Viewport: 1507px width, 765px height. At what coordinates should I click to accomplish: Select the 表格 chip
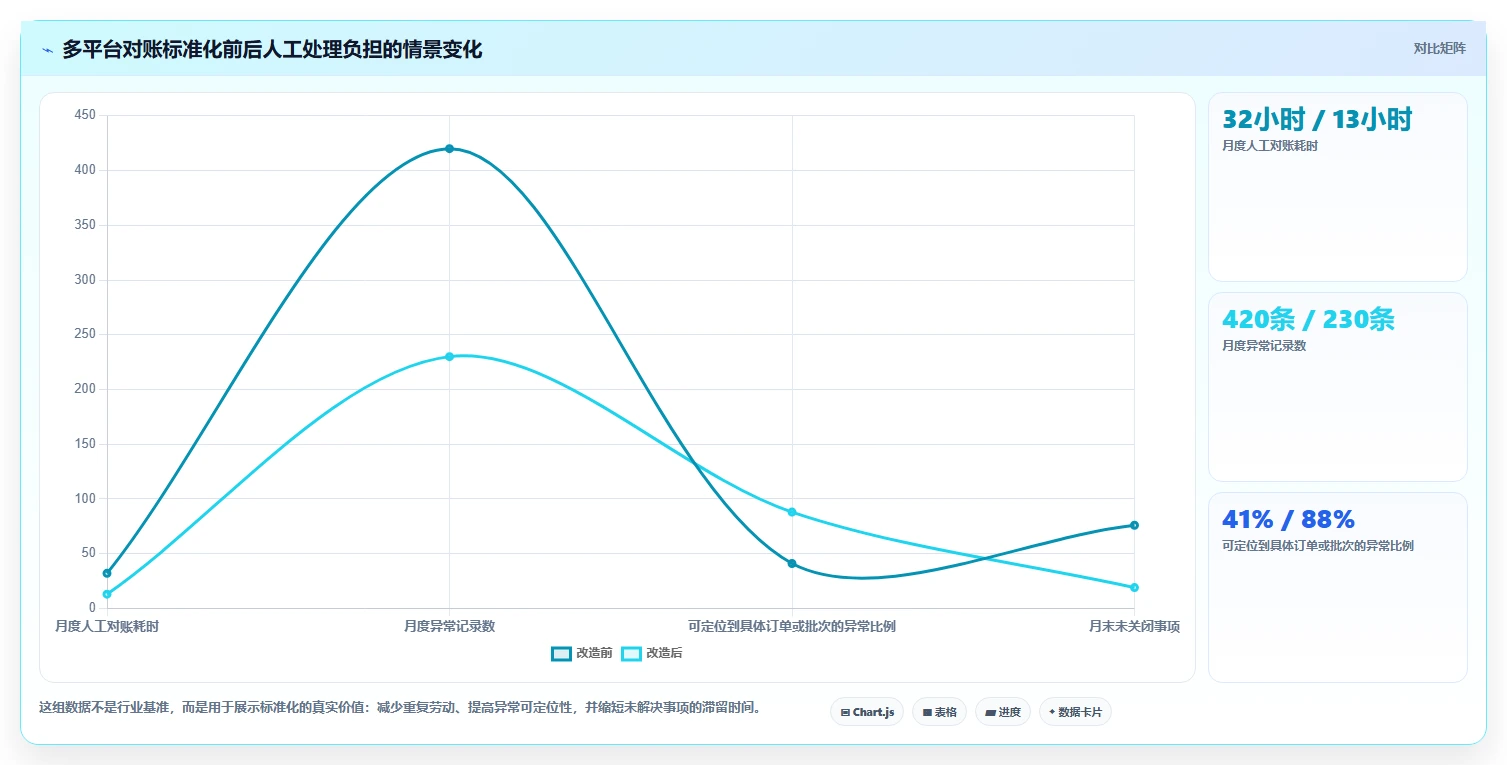[939, 712]
